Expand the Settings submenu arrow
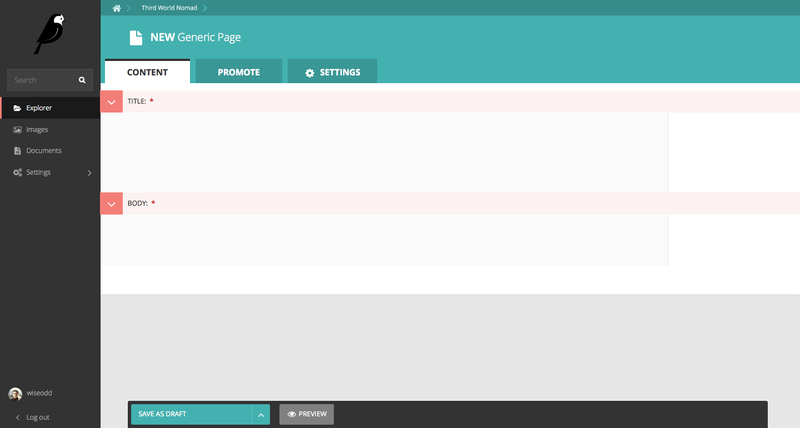Screen dimensions: 800x428 [90, 173]
